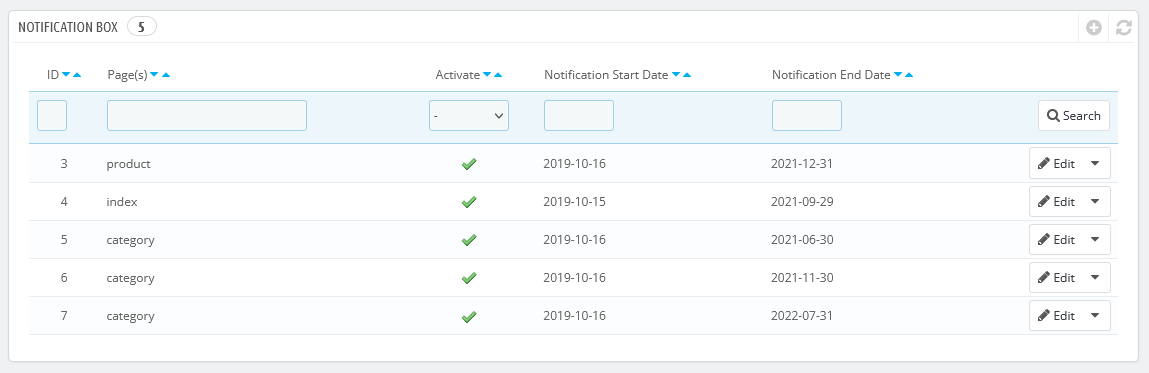Toggle active checkmark for product row

click(x=469, y=164)
